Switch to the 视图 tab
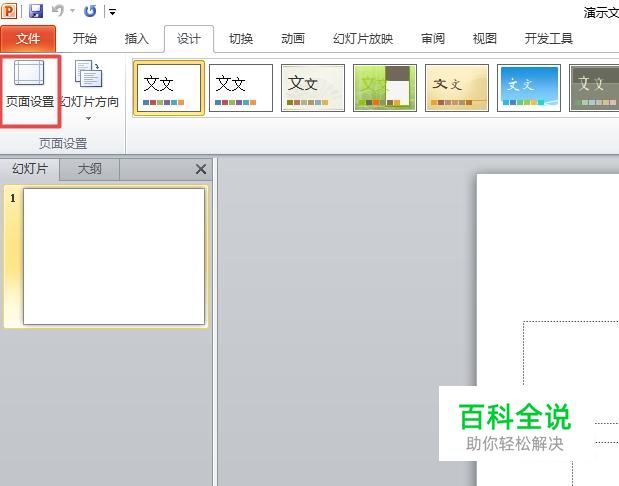The image size is (619, 486). (484, 39)
